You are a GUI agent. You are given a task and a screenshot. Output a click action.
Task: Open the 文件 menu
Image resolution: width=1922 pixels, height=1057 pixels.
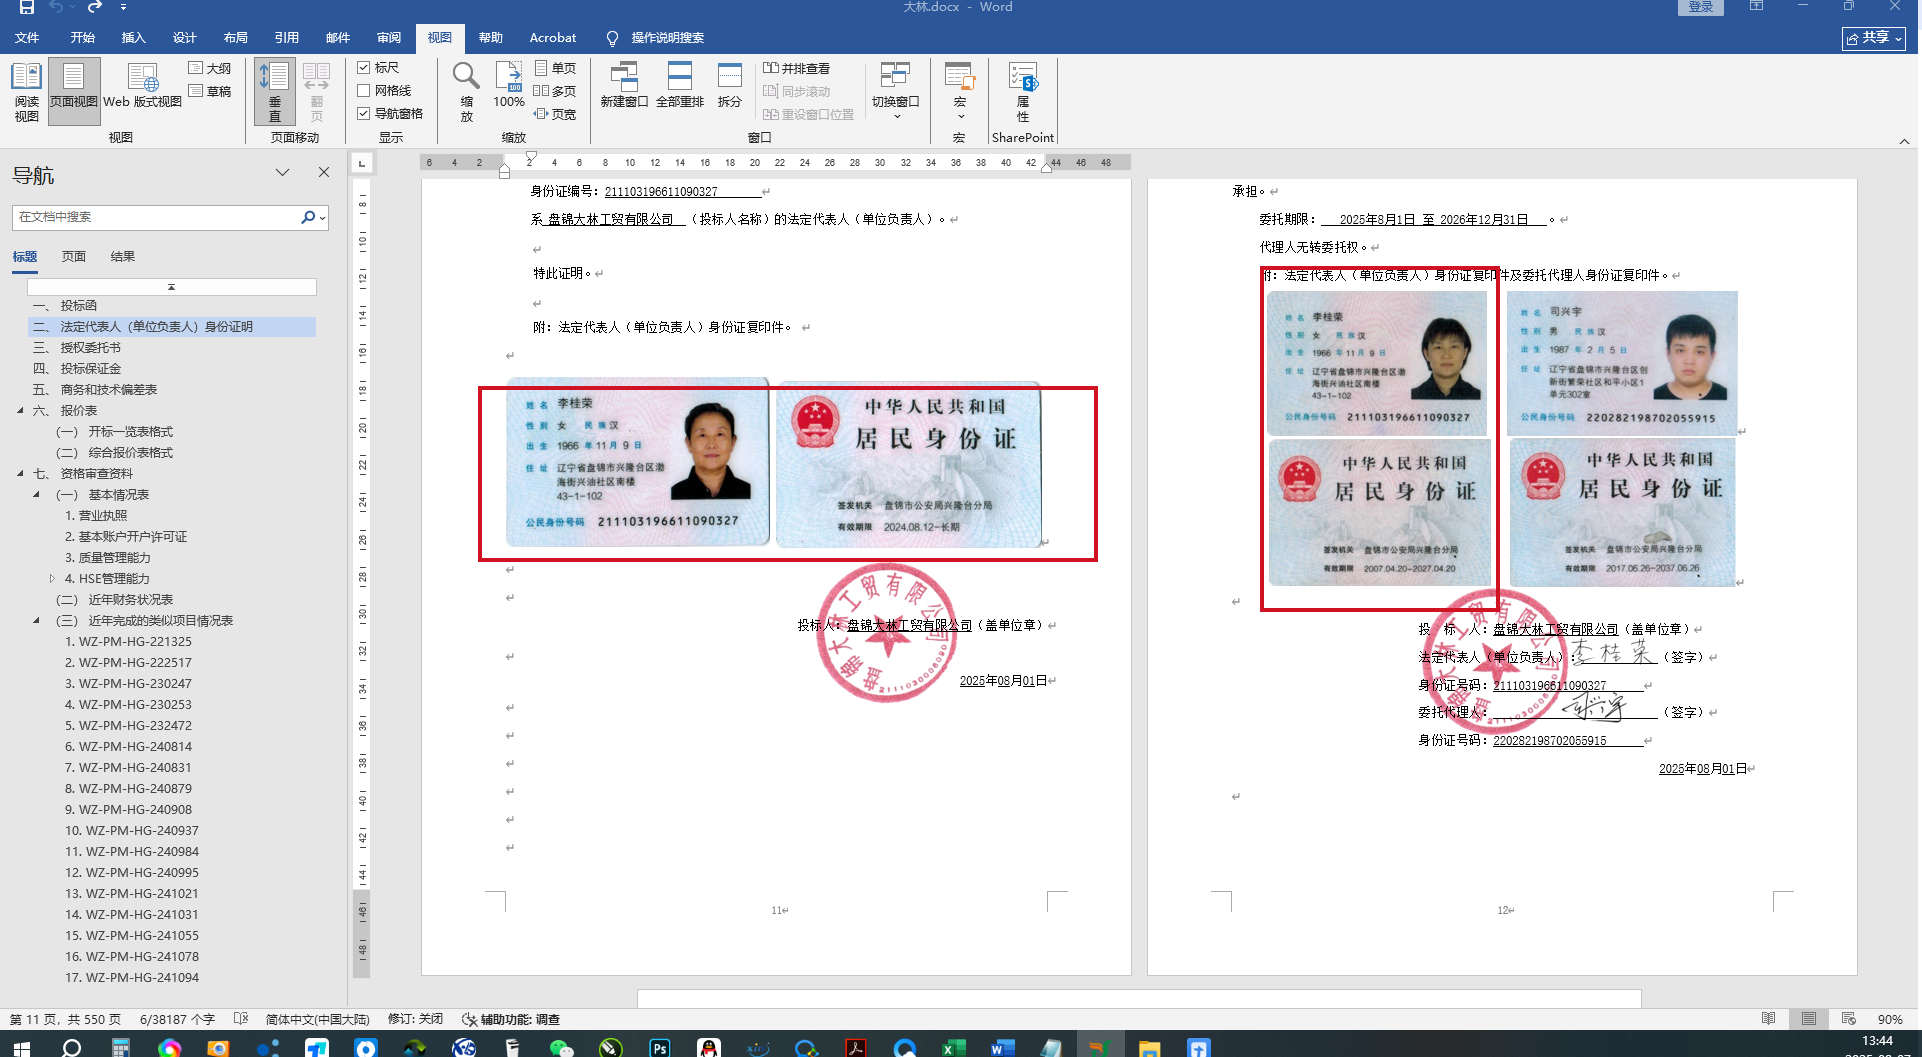pyautogui.click(x=27, y=38)
